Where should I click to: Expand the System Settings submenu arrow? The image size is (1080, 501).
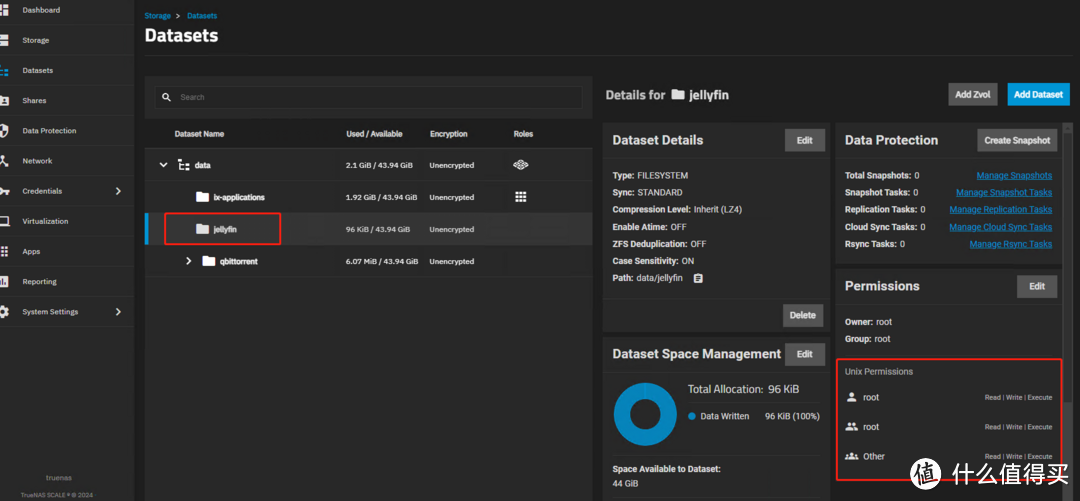(118, 312)
